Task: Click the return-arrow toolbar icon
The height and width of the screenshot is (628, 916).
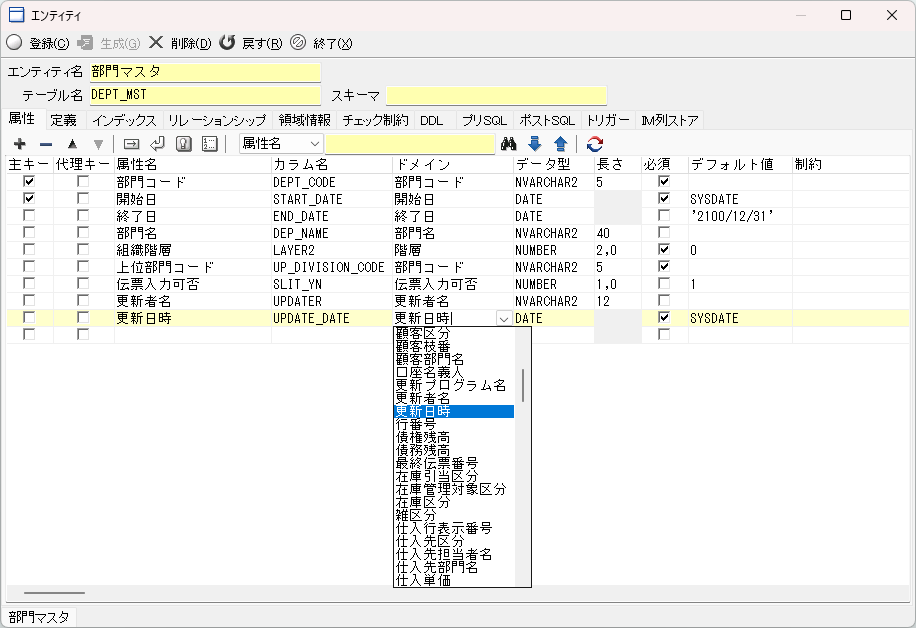Action: point(157,144)
